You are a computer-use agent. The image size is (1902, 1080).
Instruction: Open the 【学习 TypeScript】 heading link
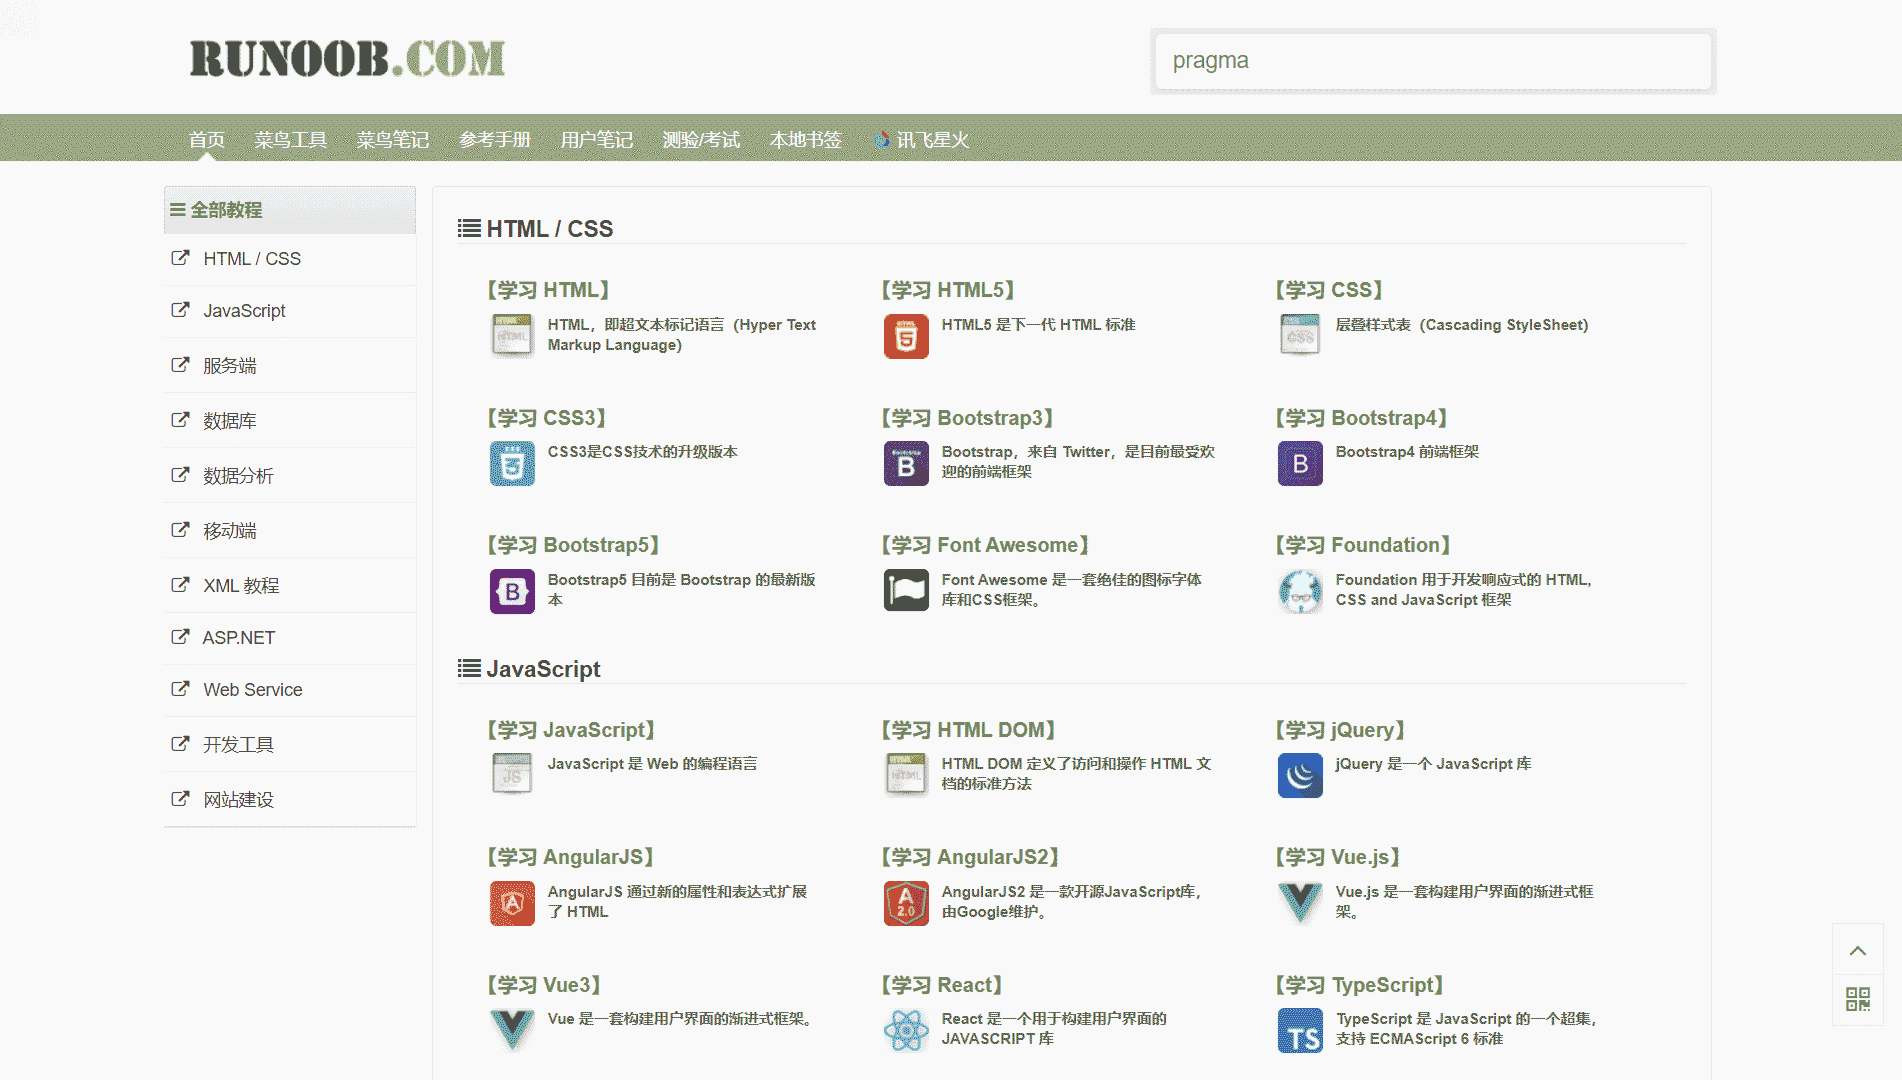(x=1359, y=985)
